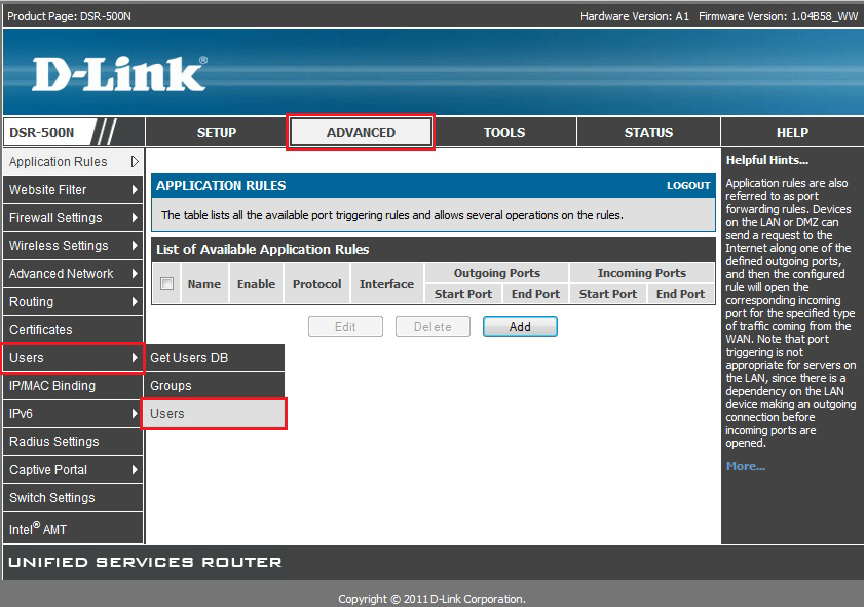Choose Groups from the Users flyout

click(215, 386)
